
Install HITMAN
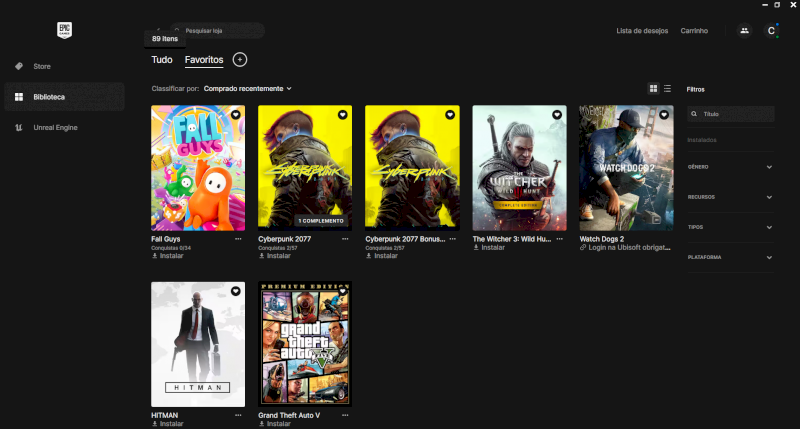pos(167,424)
